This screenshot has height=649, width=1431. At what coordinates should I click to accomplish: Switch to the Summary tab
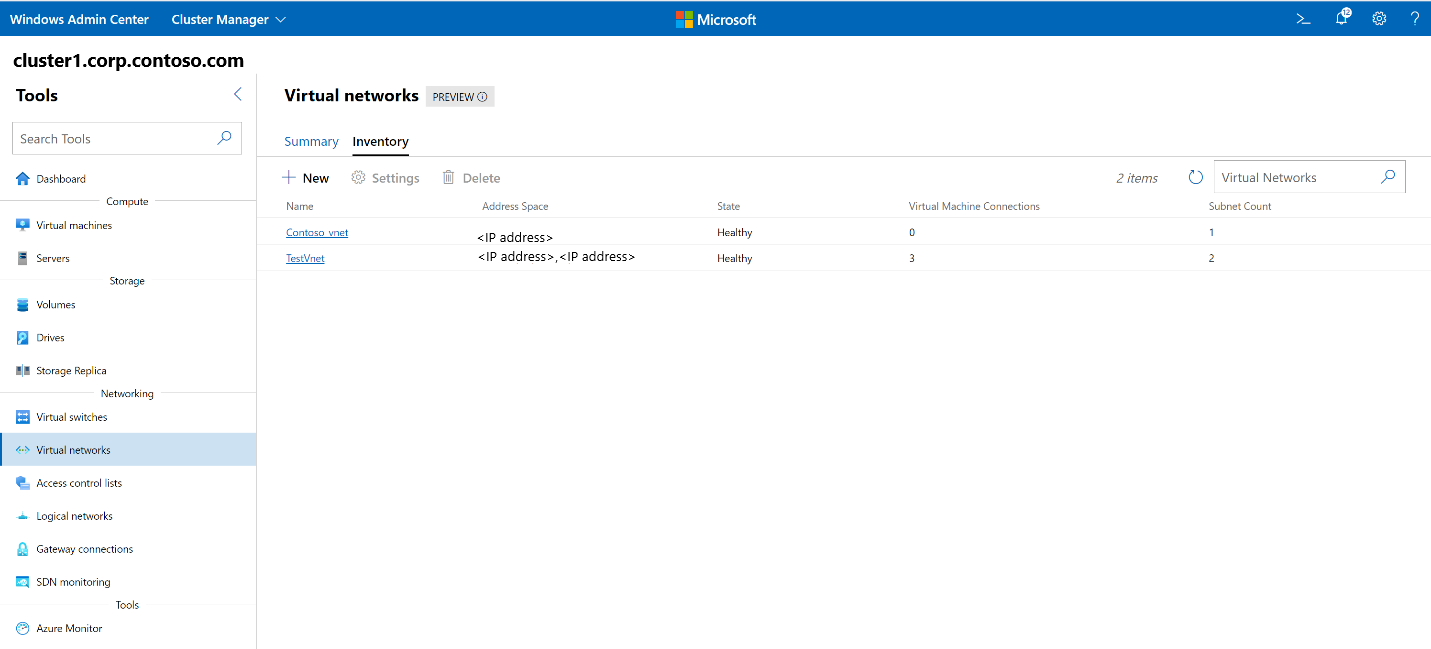(311, 141)
